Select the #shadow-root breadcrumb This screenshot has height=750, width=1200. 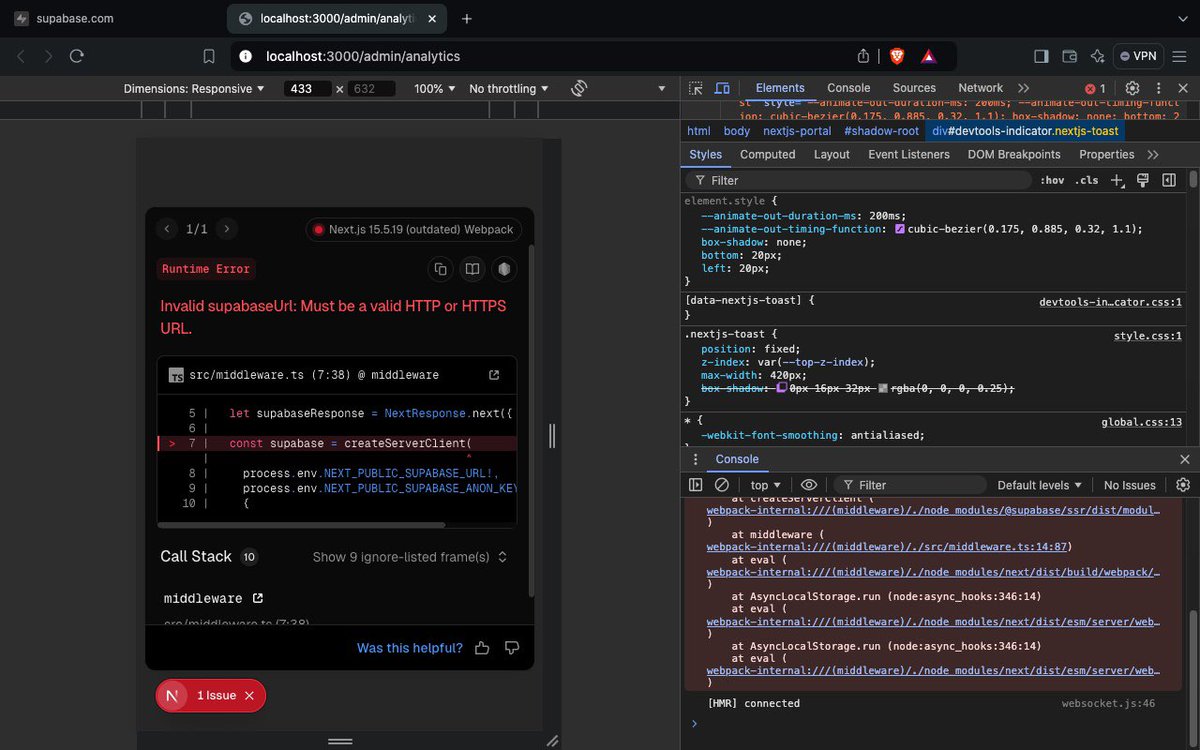tap(881, 131)
